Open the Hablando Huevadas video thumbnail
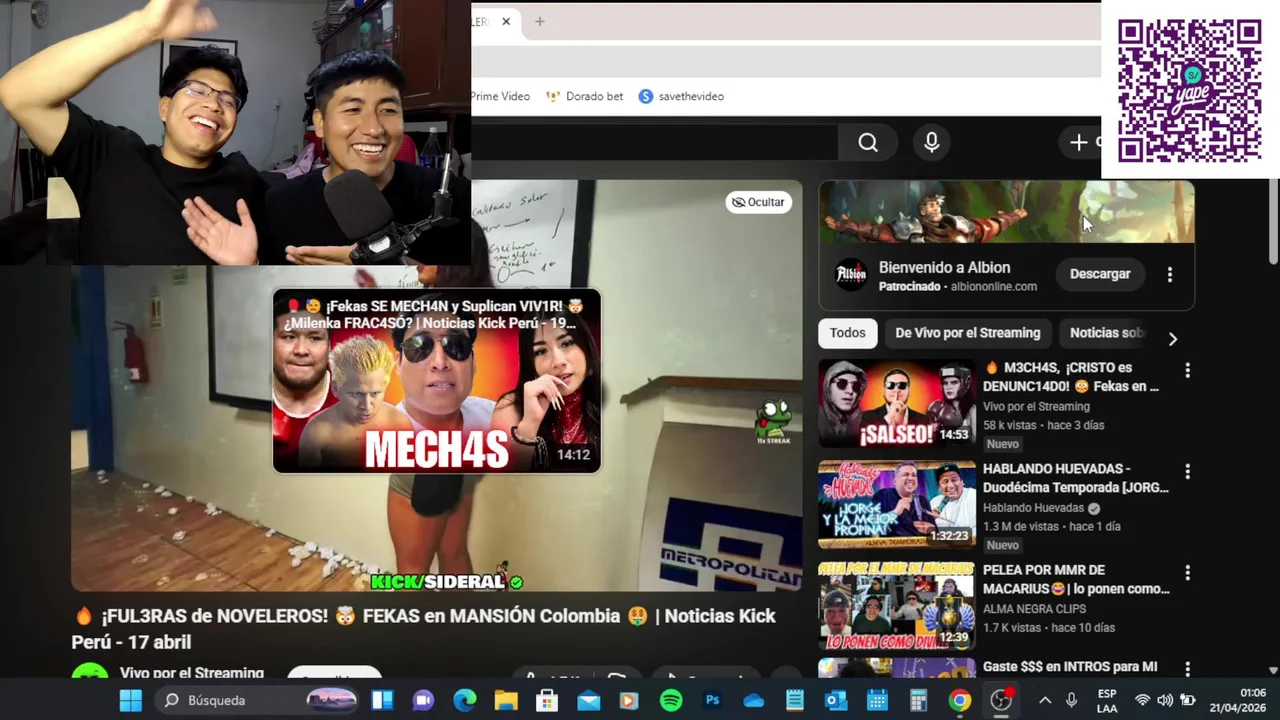Viewport: 1280px width, 720px height. point(896,504)
